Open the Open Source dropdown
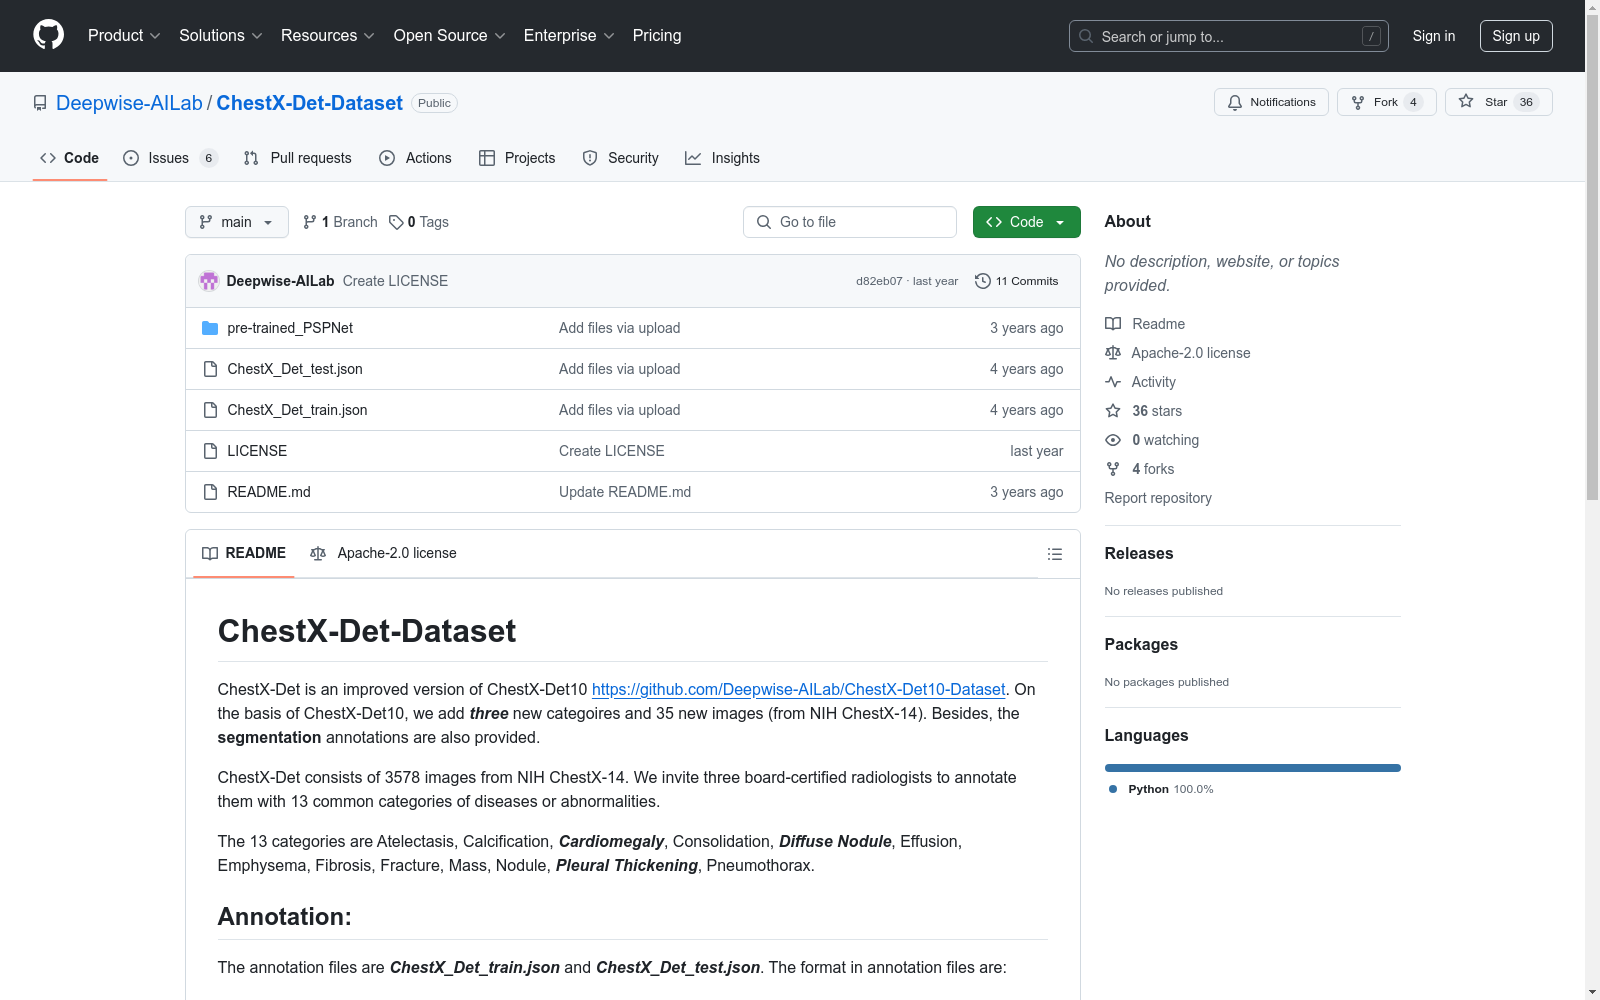The height and width of the screenshot is (1000, 1600). pyautogui.click(x=450, y=36)
